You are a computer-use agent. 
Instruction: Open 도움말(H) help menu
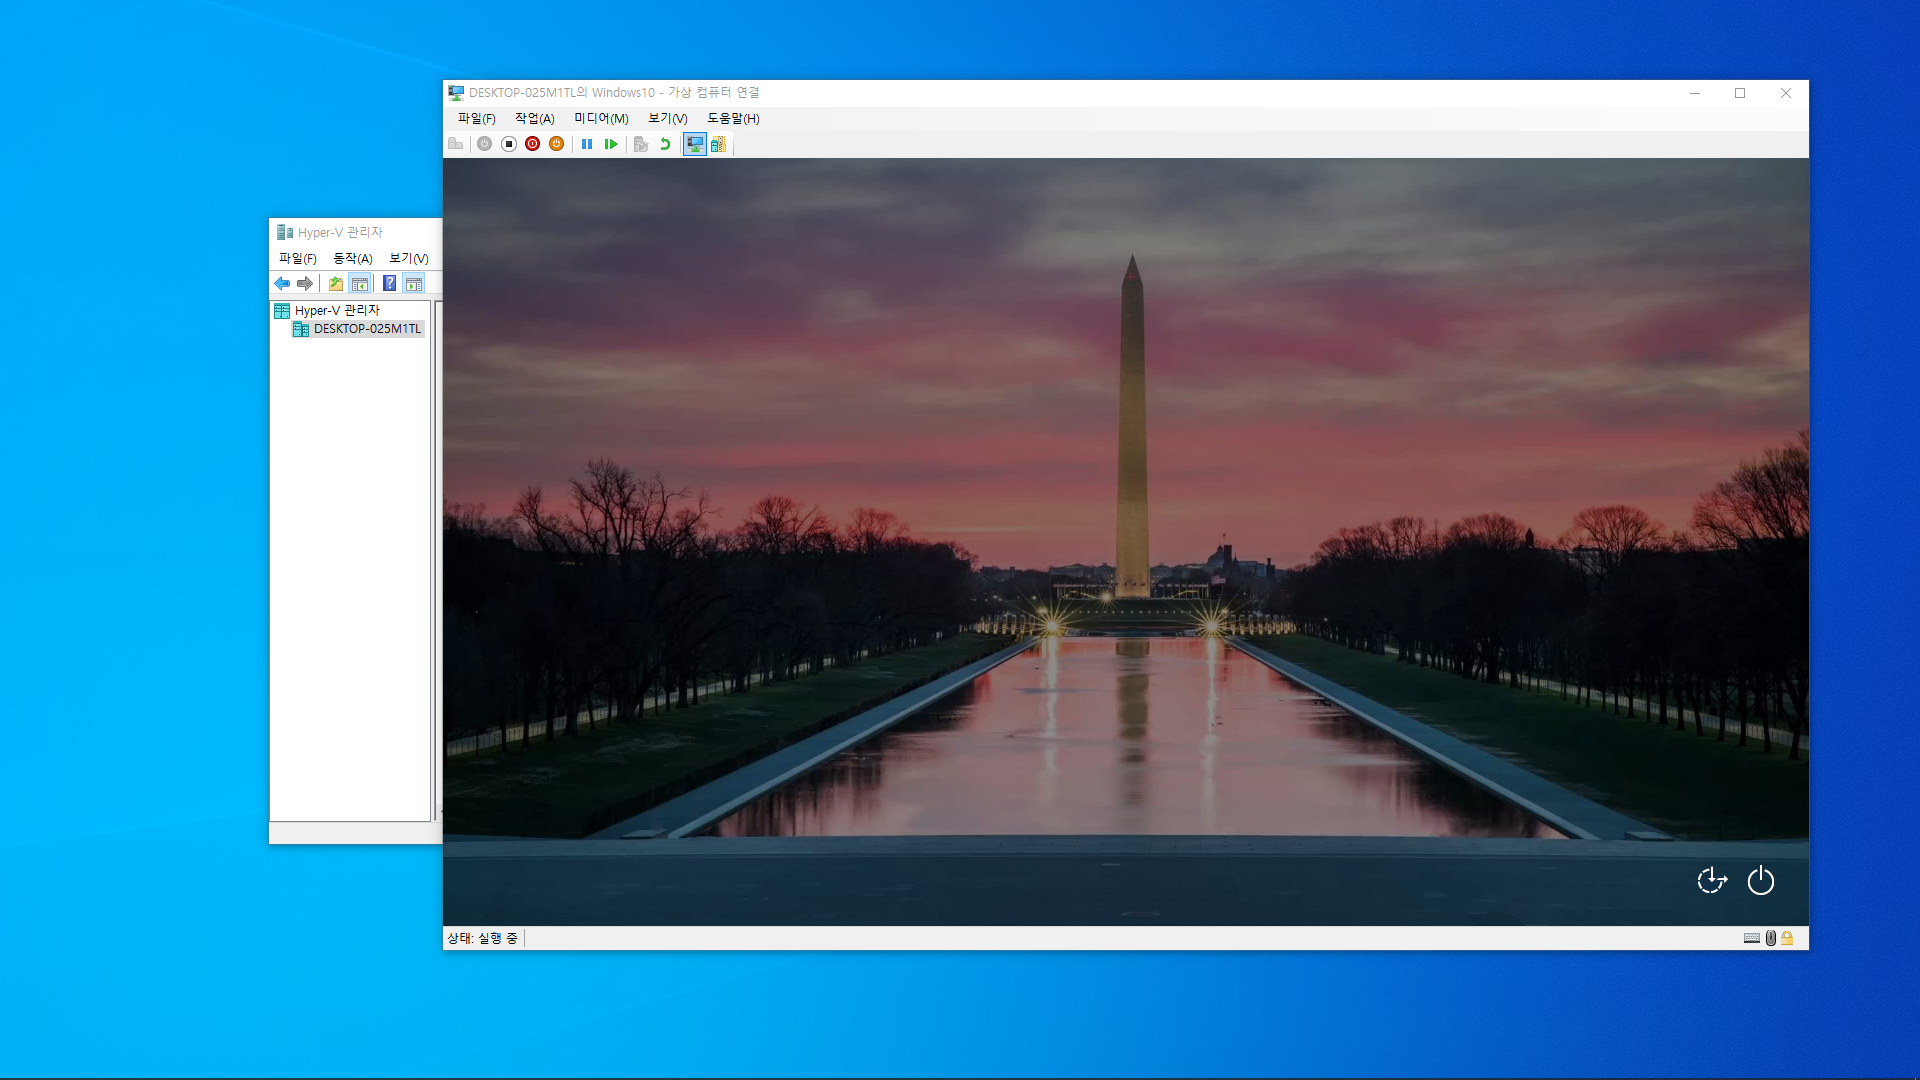[733, 118]
